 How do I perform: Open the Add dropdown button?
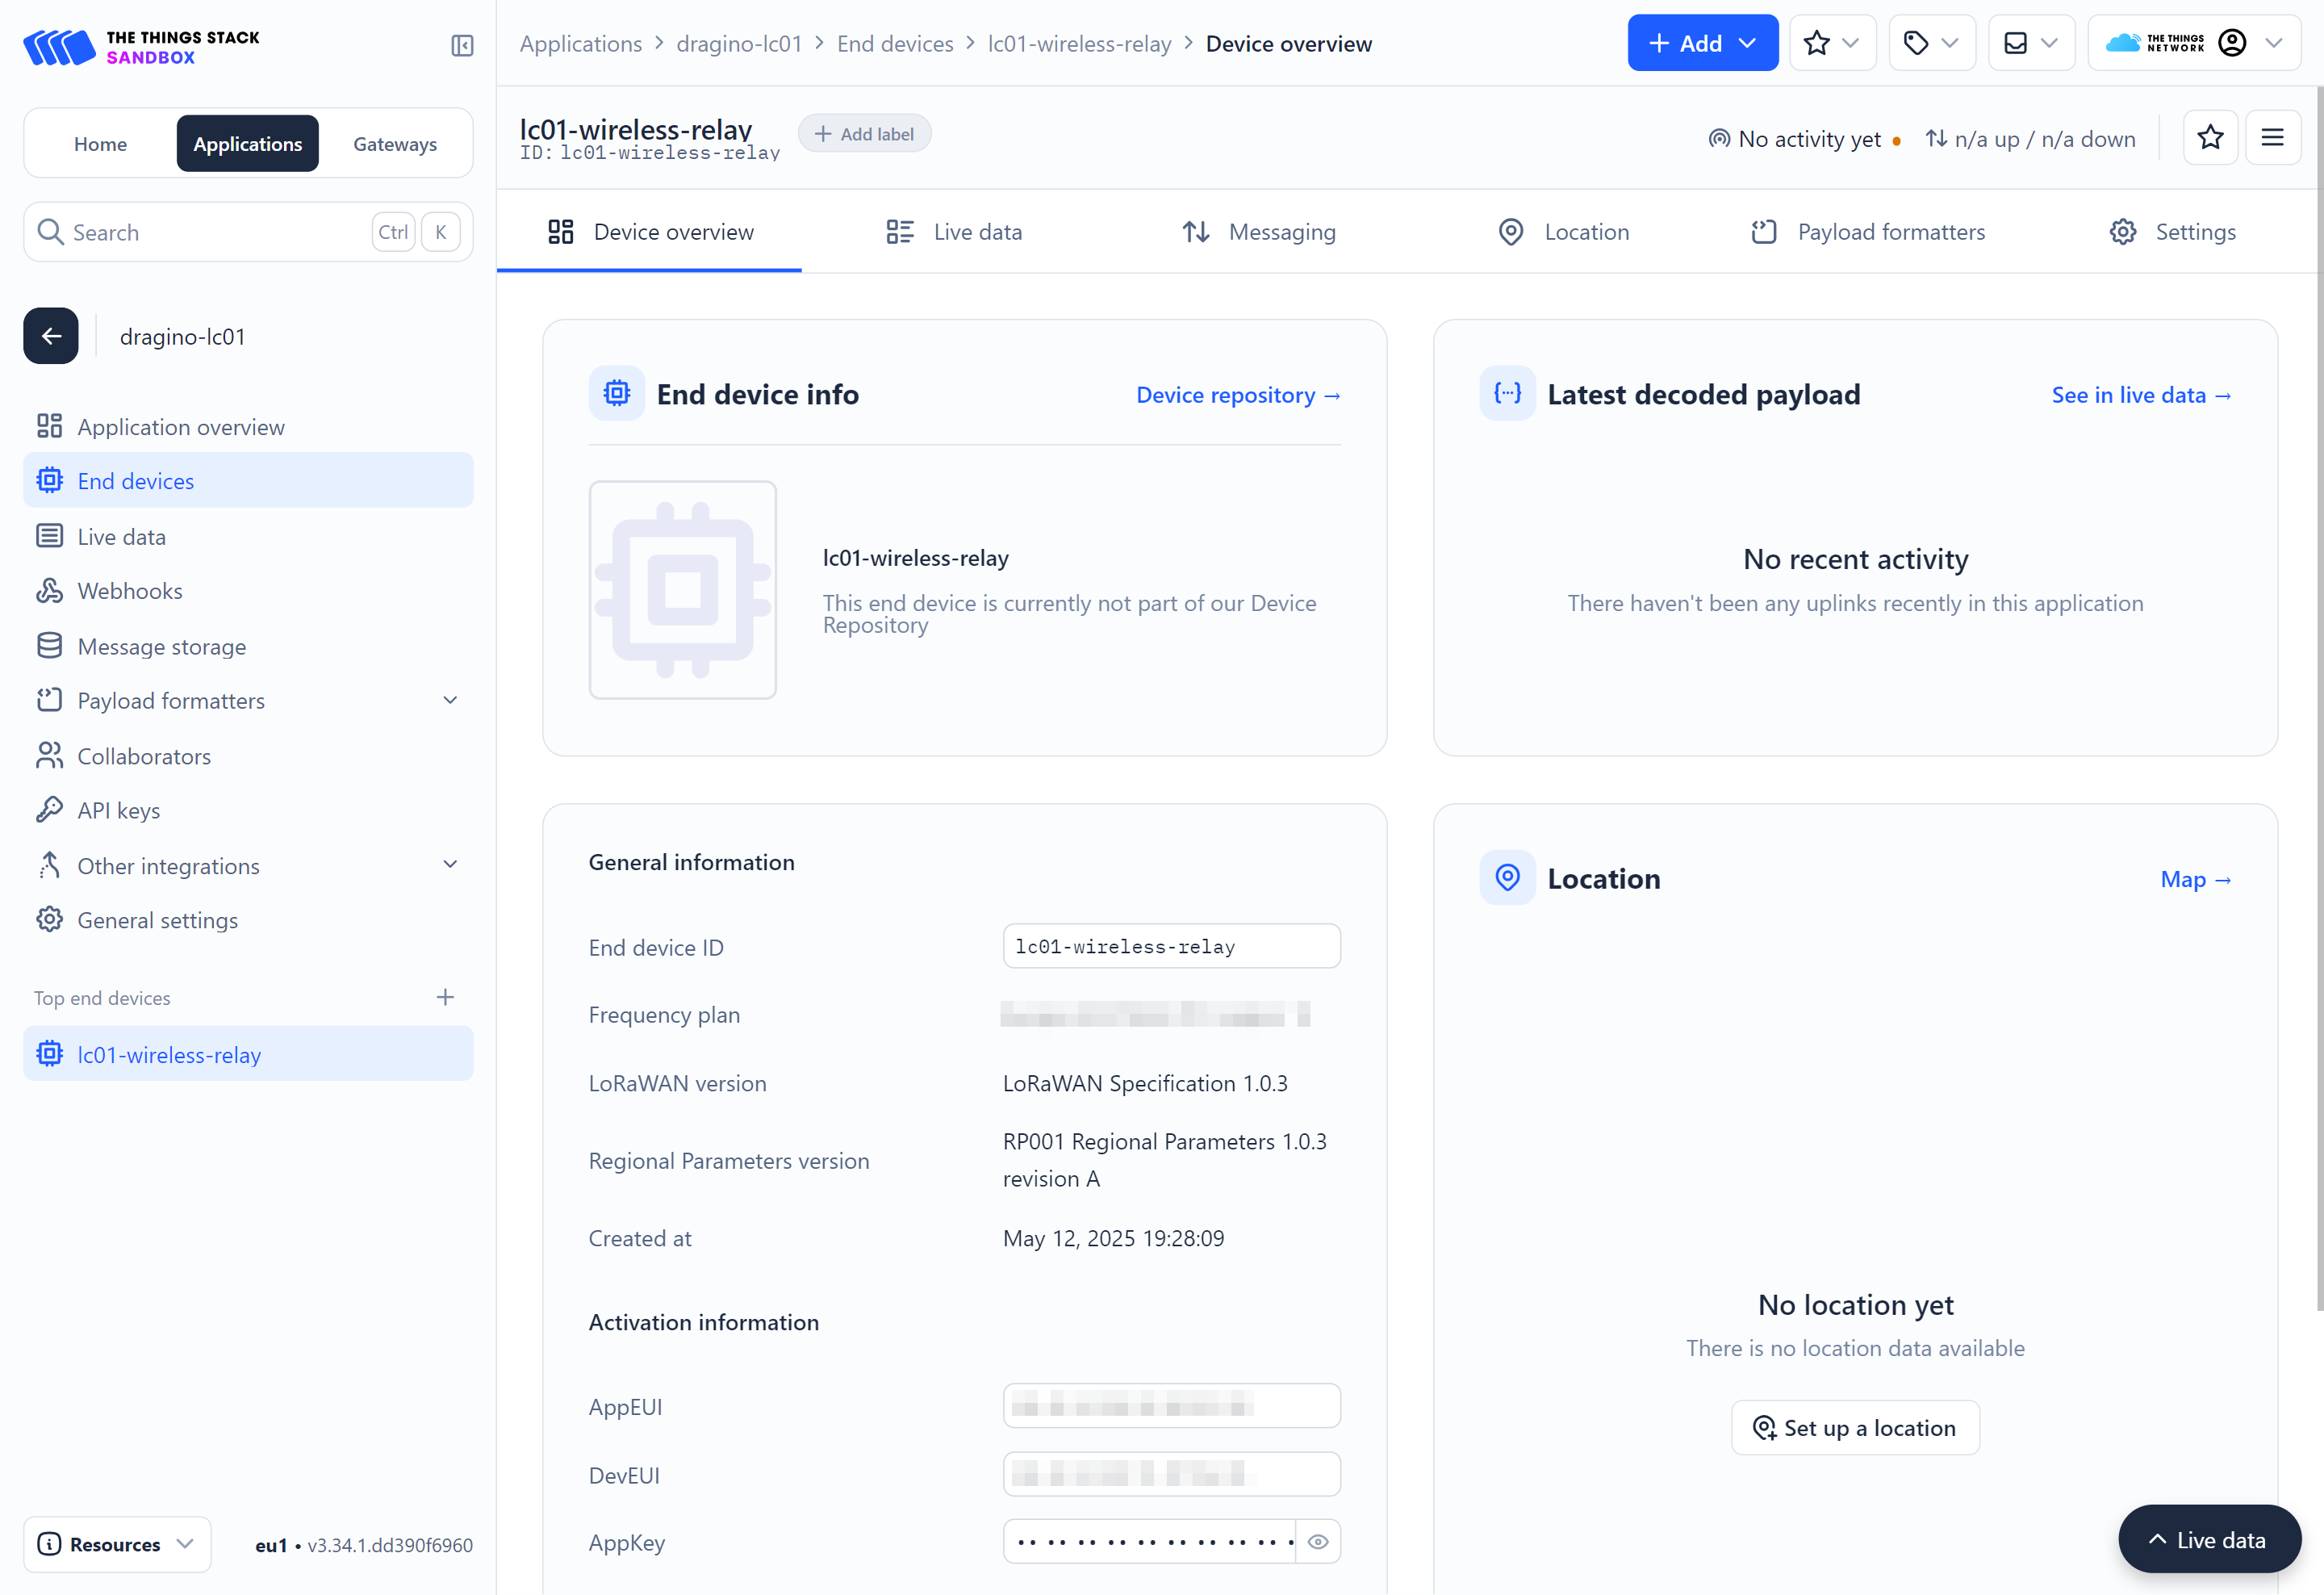(x=1702, y=44)
